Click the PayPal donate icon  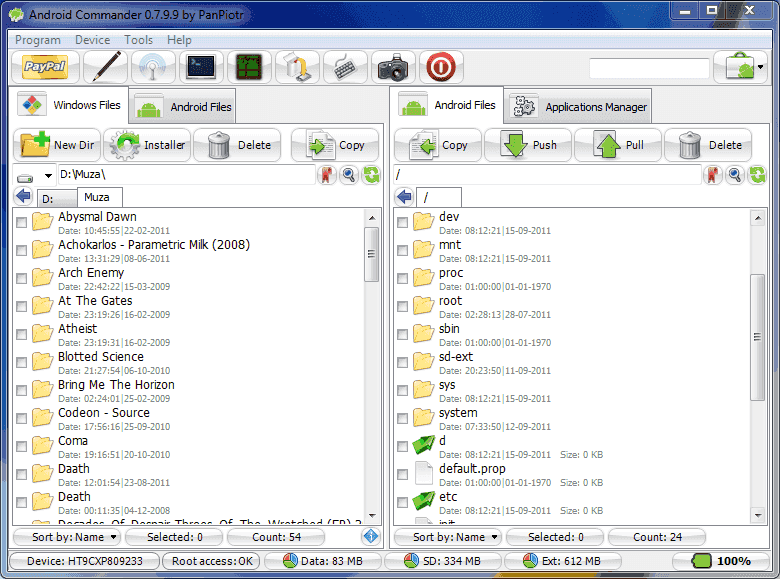45,67
